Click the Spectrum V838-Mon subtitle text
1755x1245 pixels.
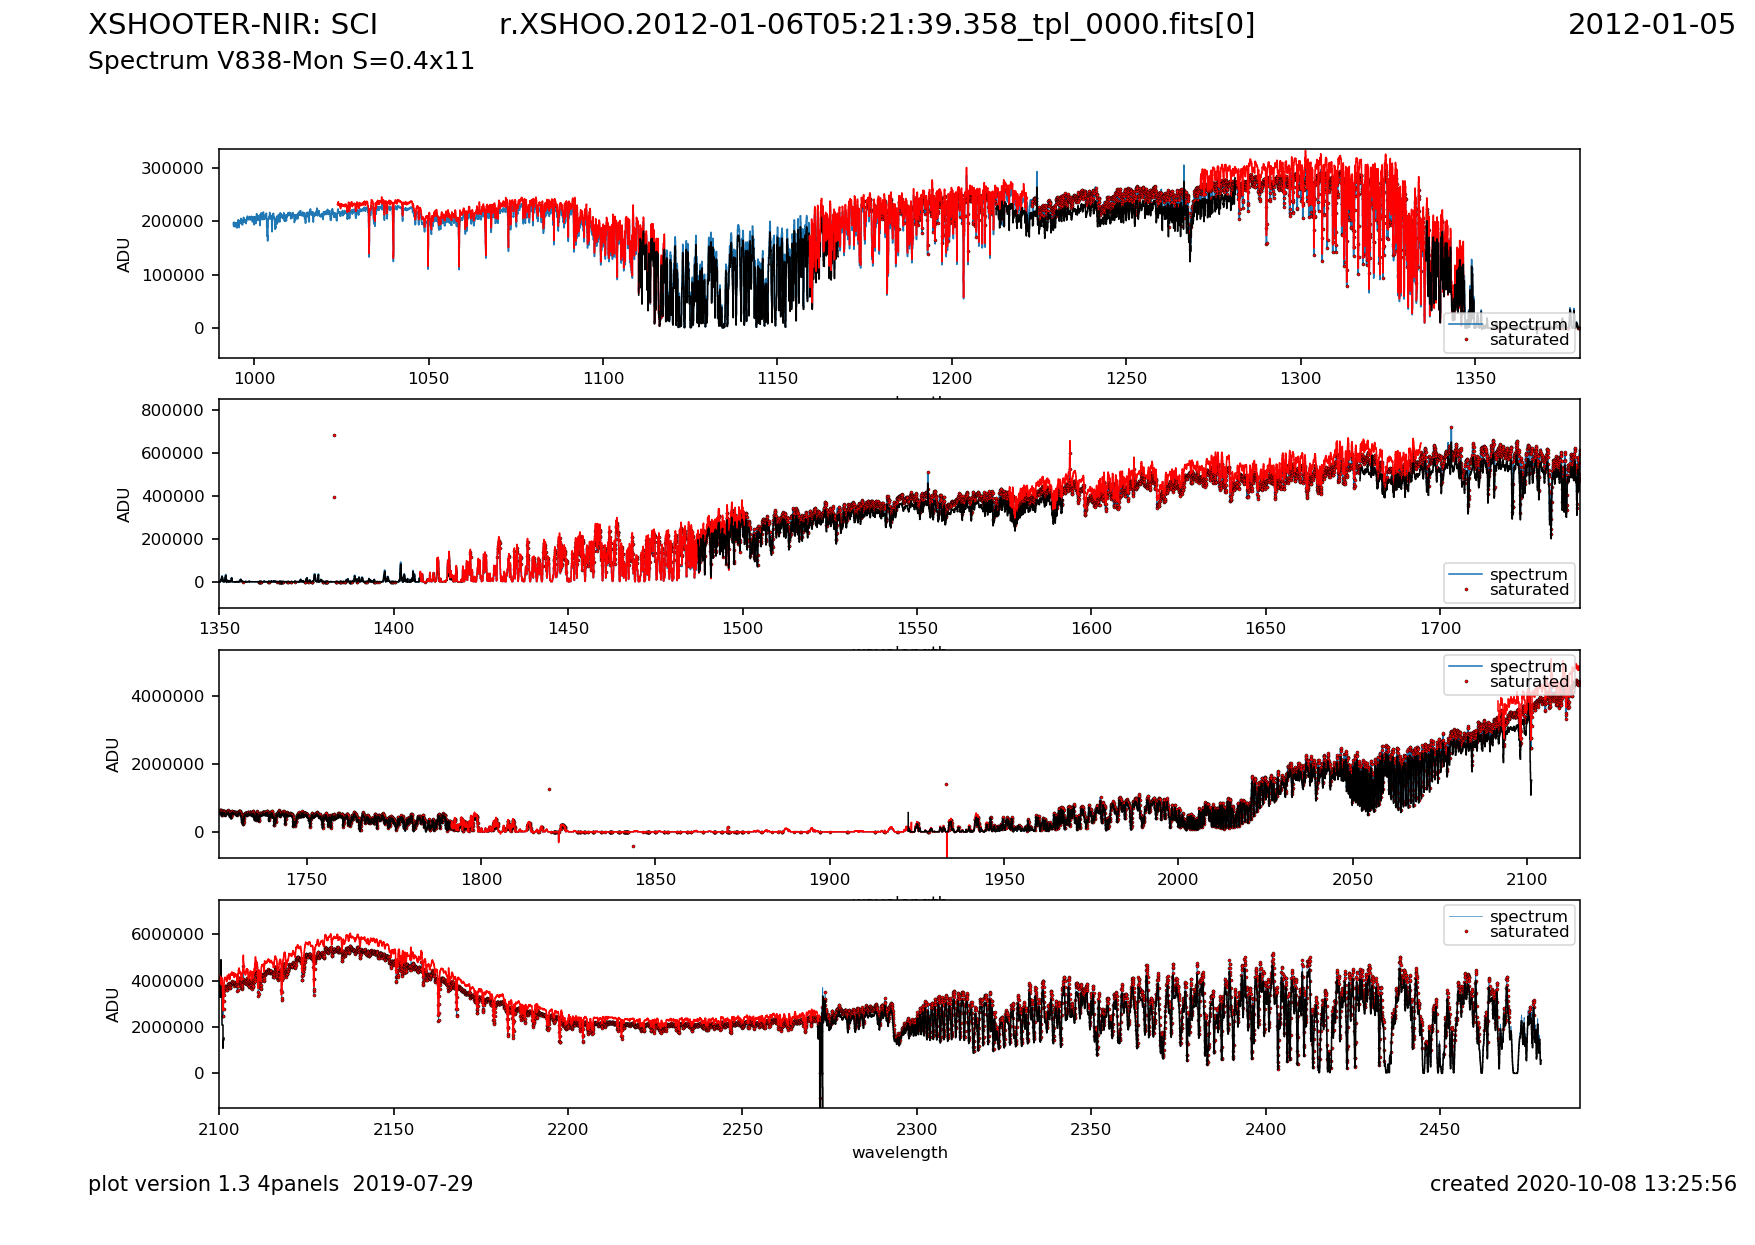click(x=281, y=61)
